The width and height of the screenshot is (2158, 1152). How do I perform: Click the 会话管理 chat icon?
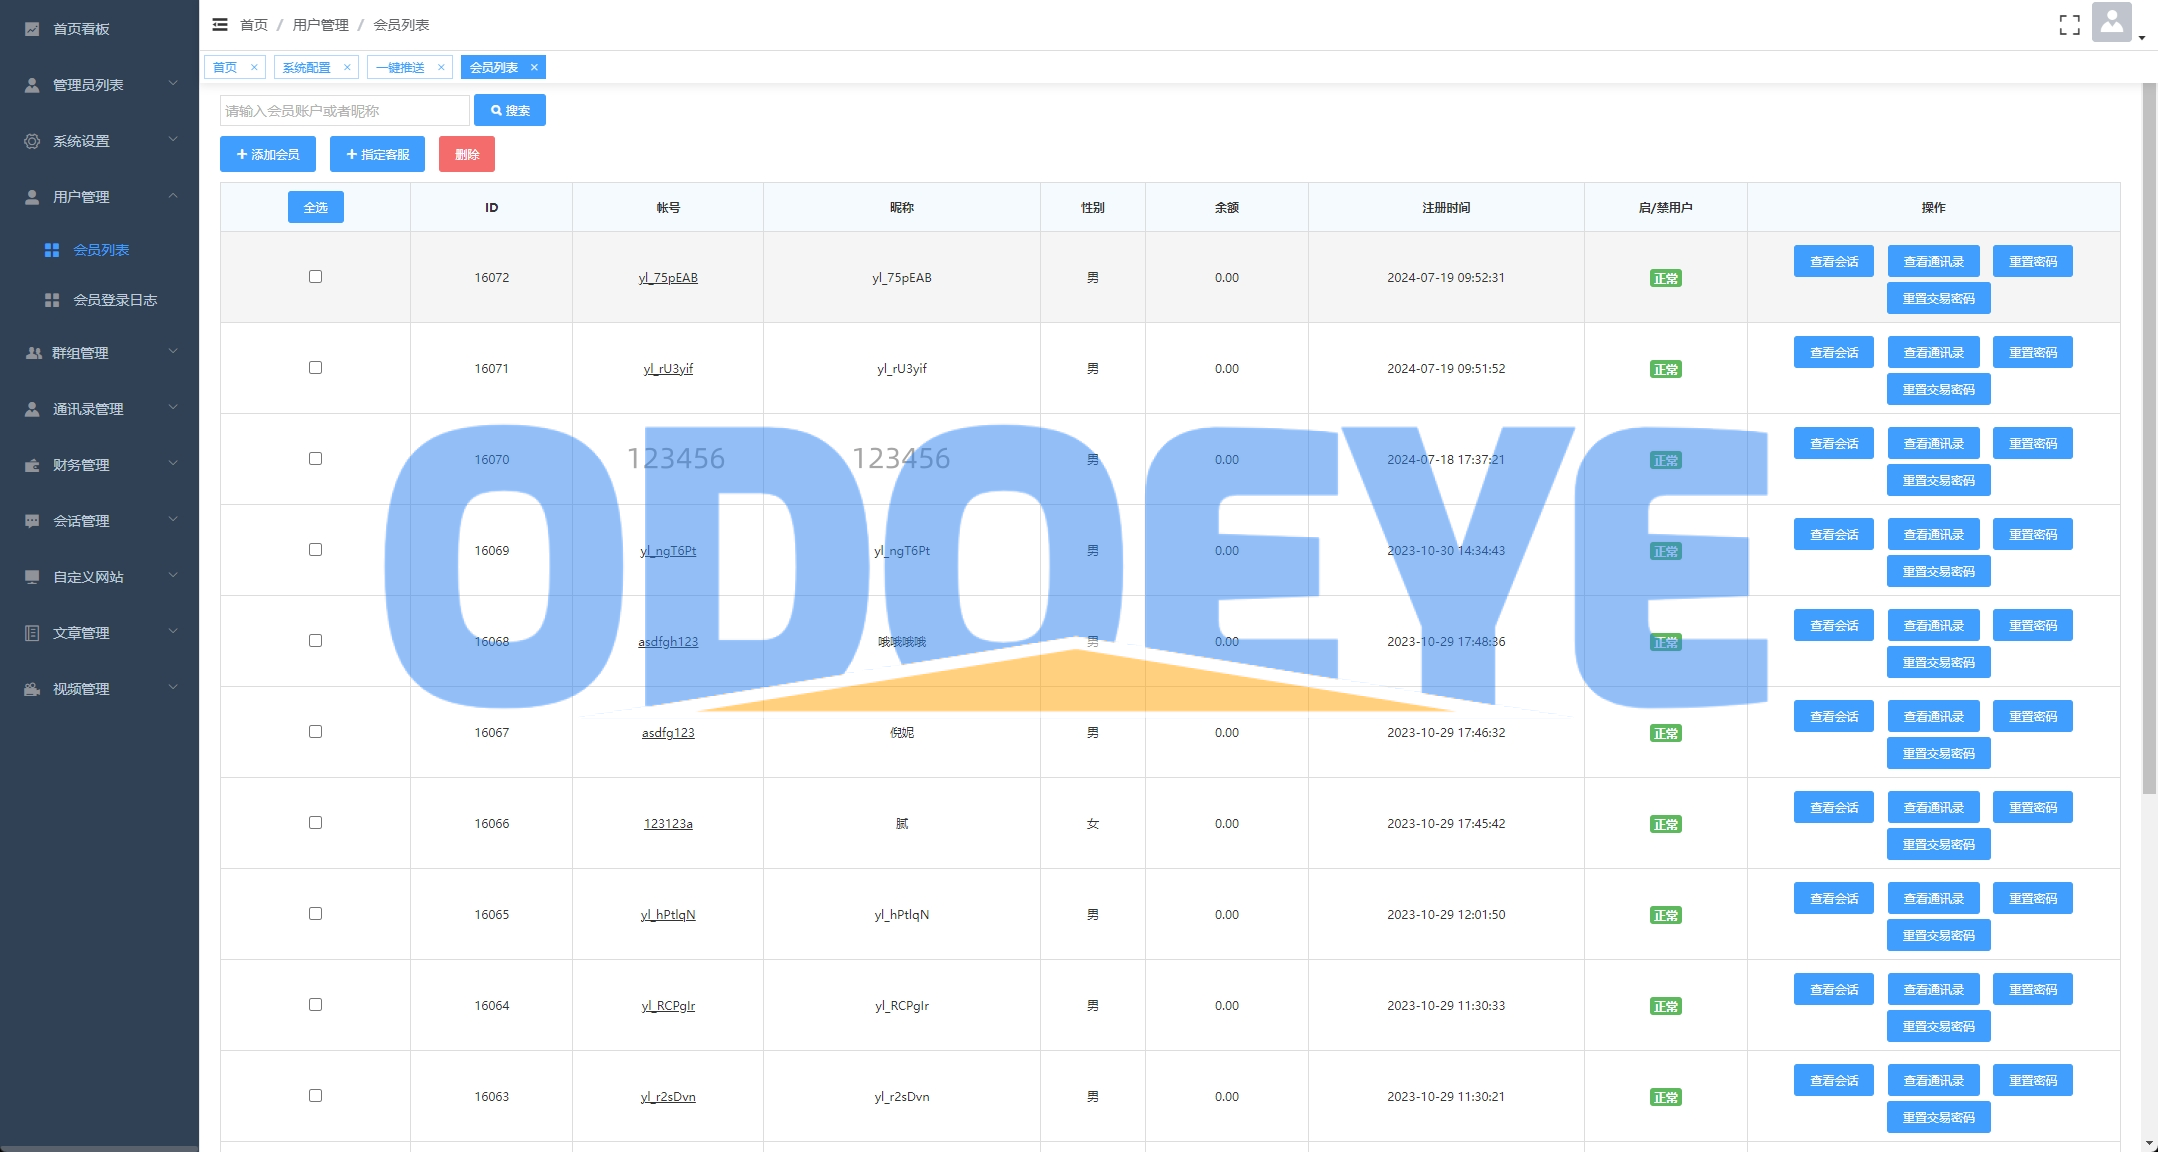tap(32, 521)
